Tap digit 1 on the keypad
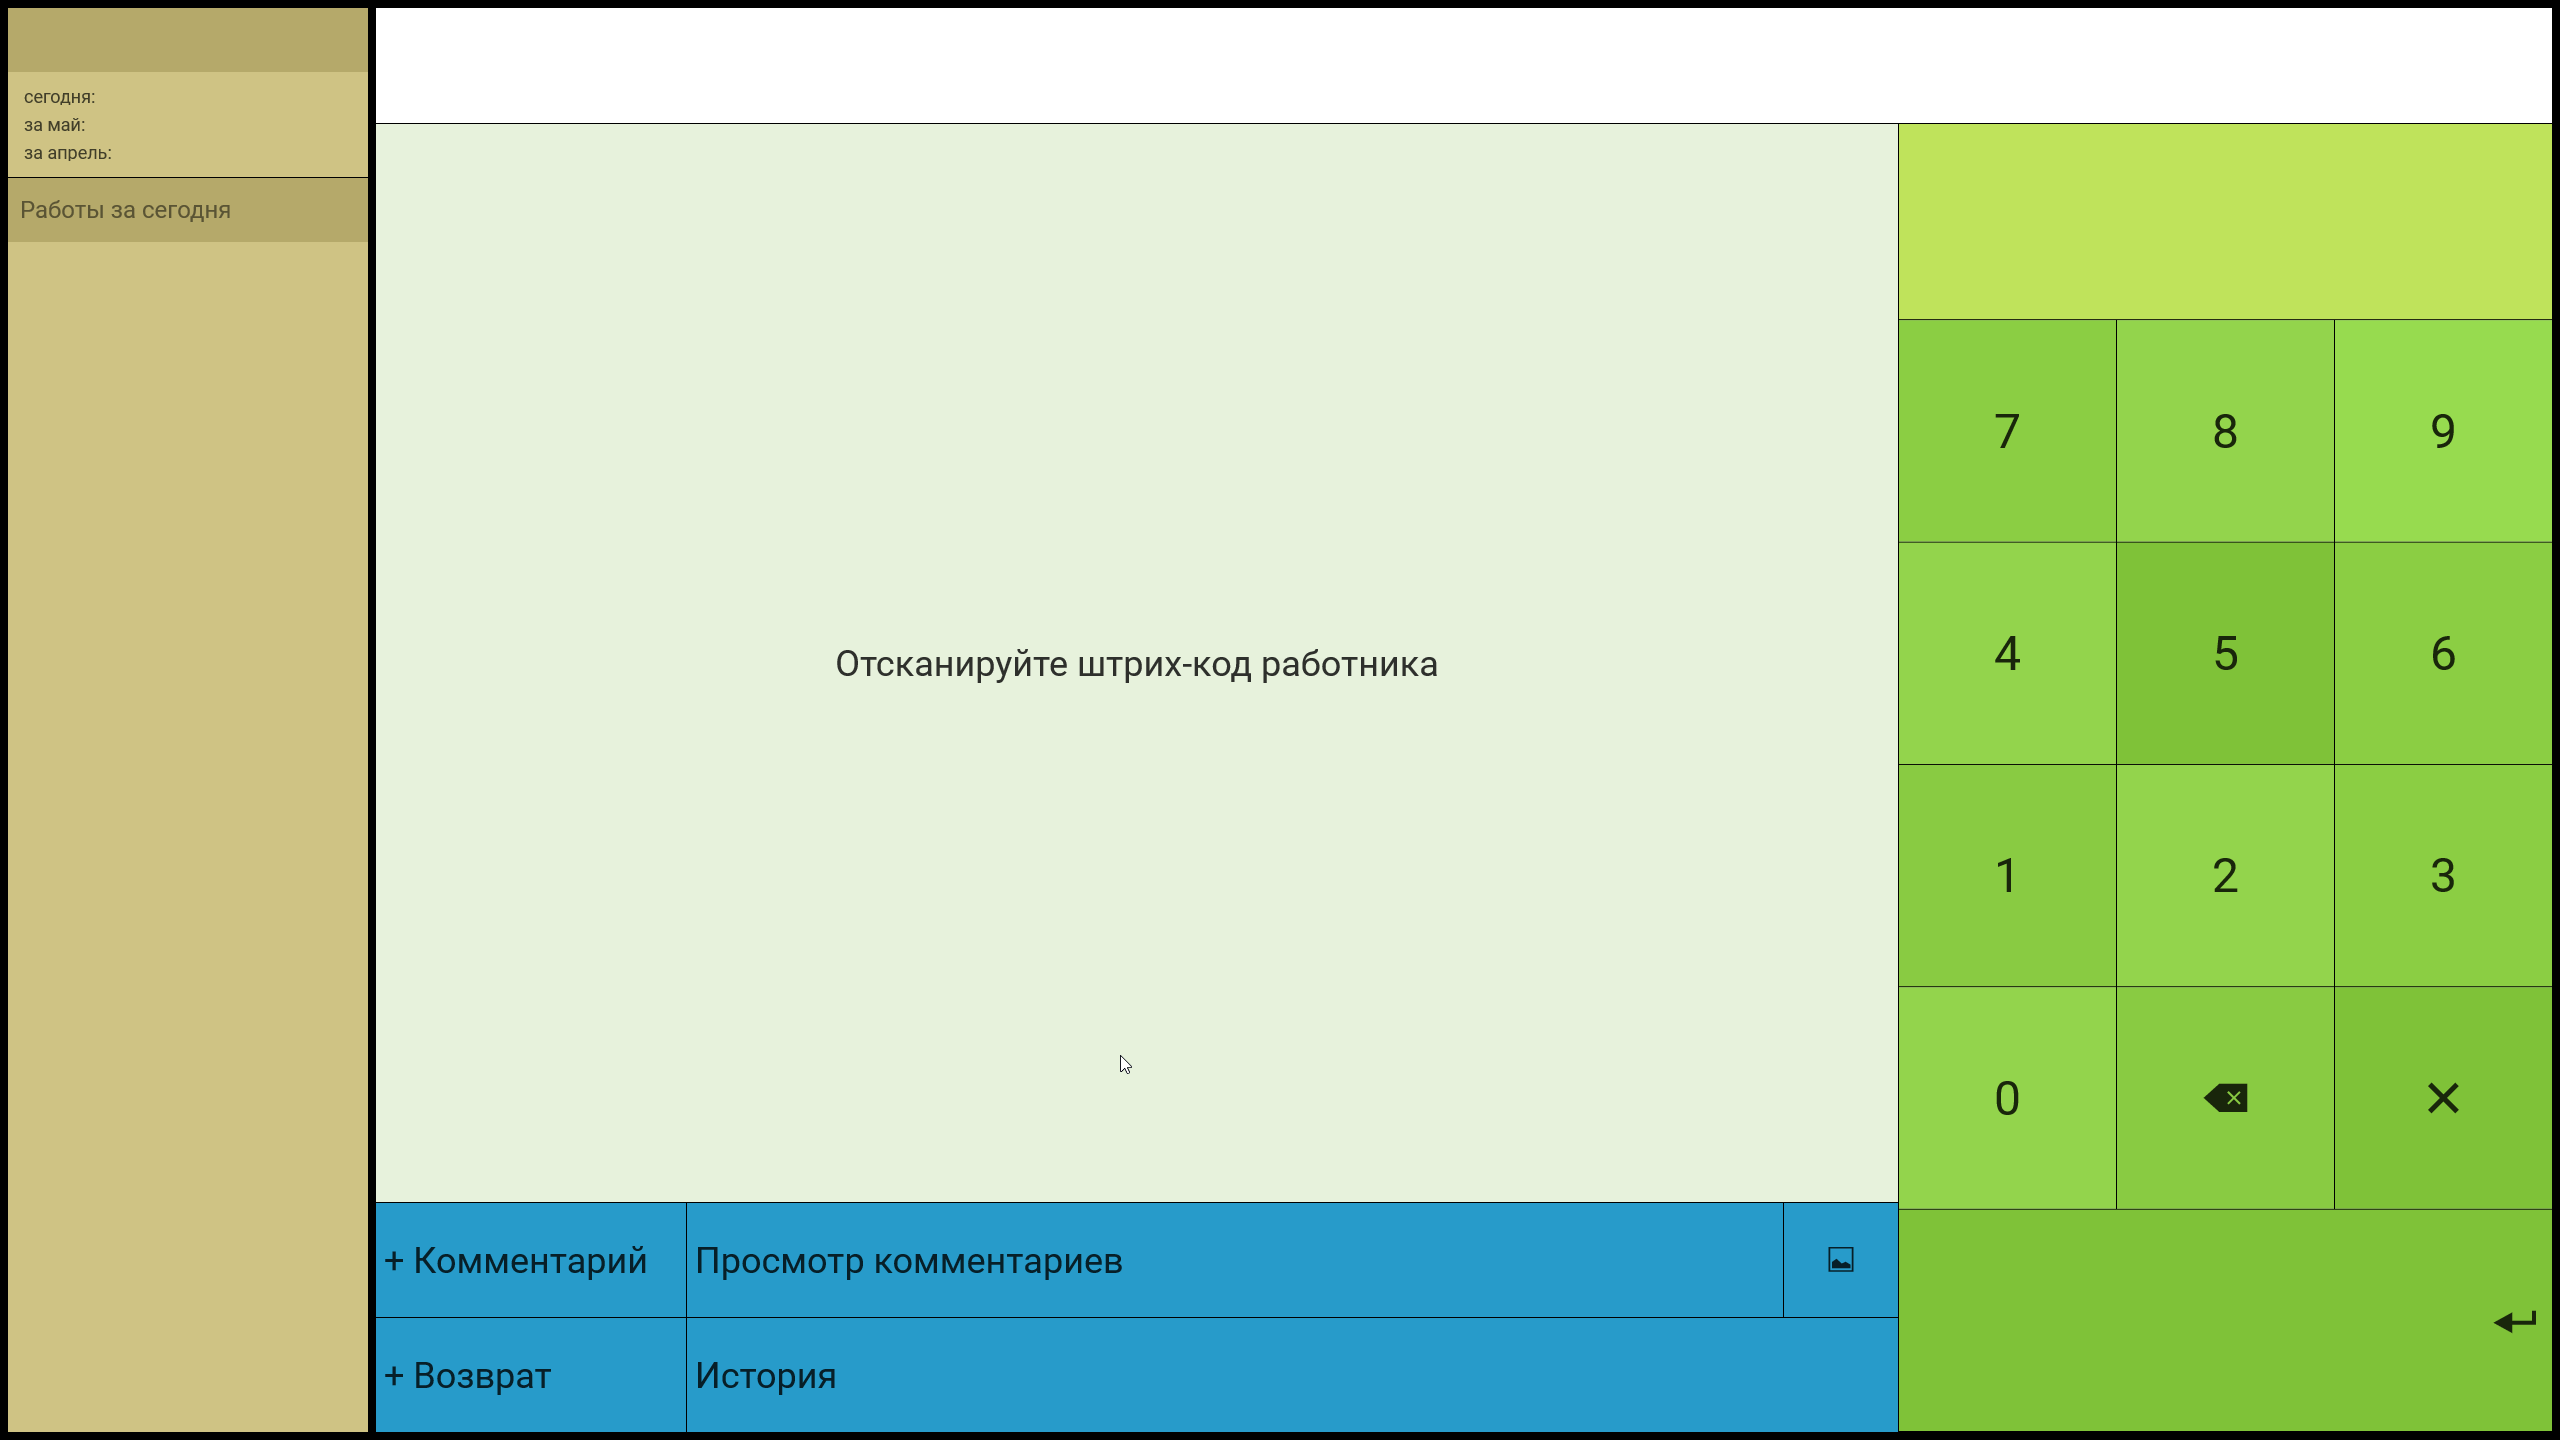The width and height of the screenshot is (2560, 1440). 2007,876
